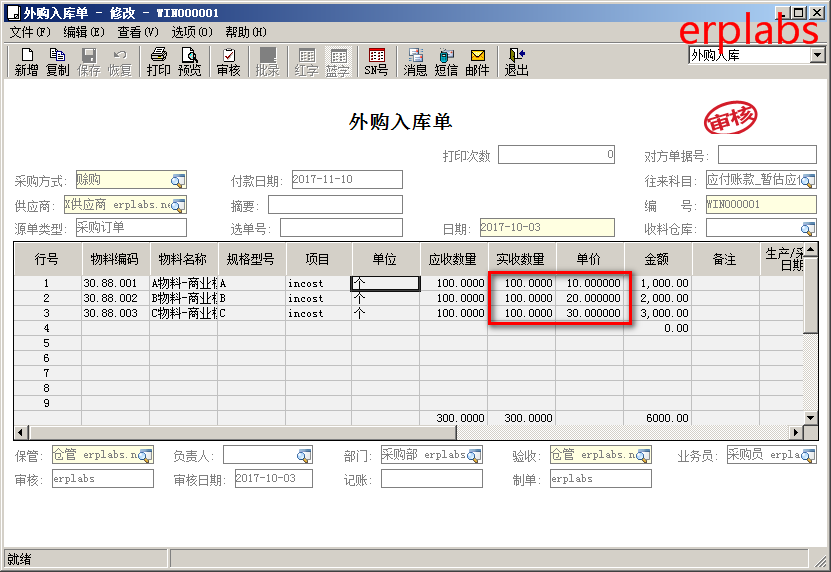The width and height of the screenshot is (831, 572).
Task: Click the vertical scrollbar thumb
Action: pyautogui.click(x=810, y=296)
